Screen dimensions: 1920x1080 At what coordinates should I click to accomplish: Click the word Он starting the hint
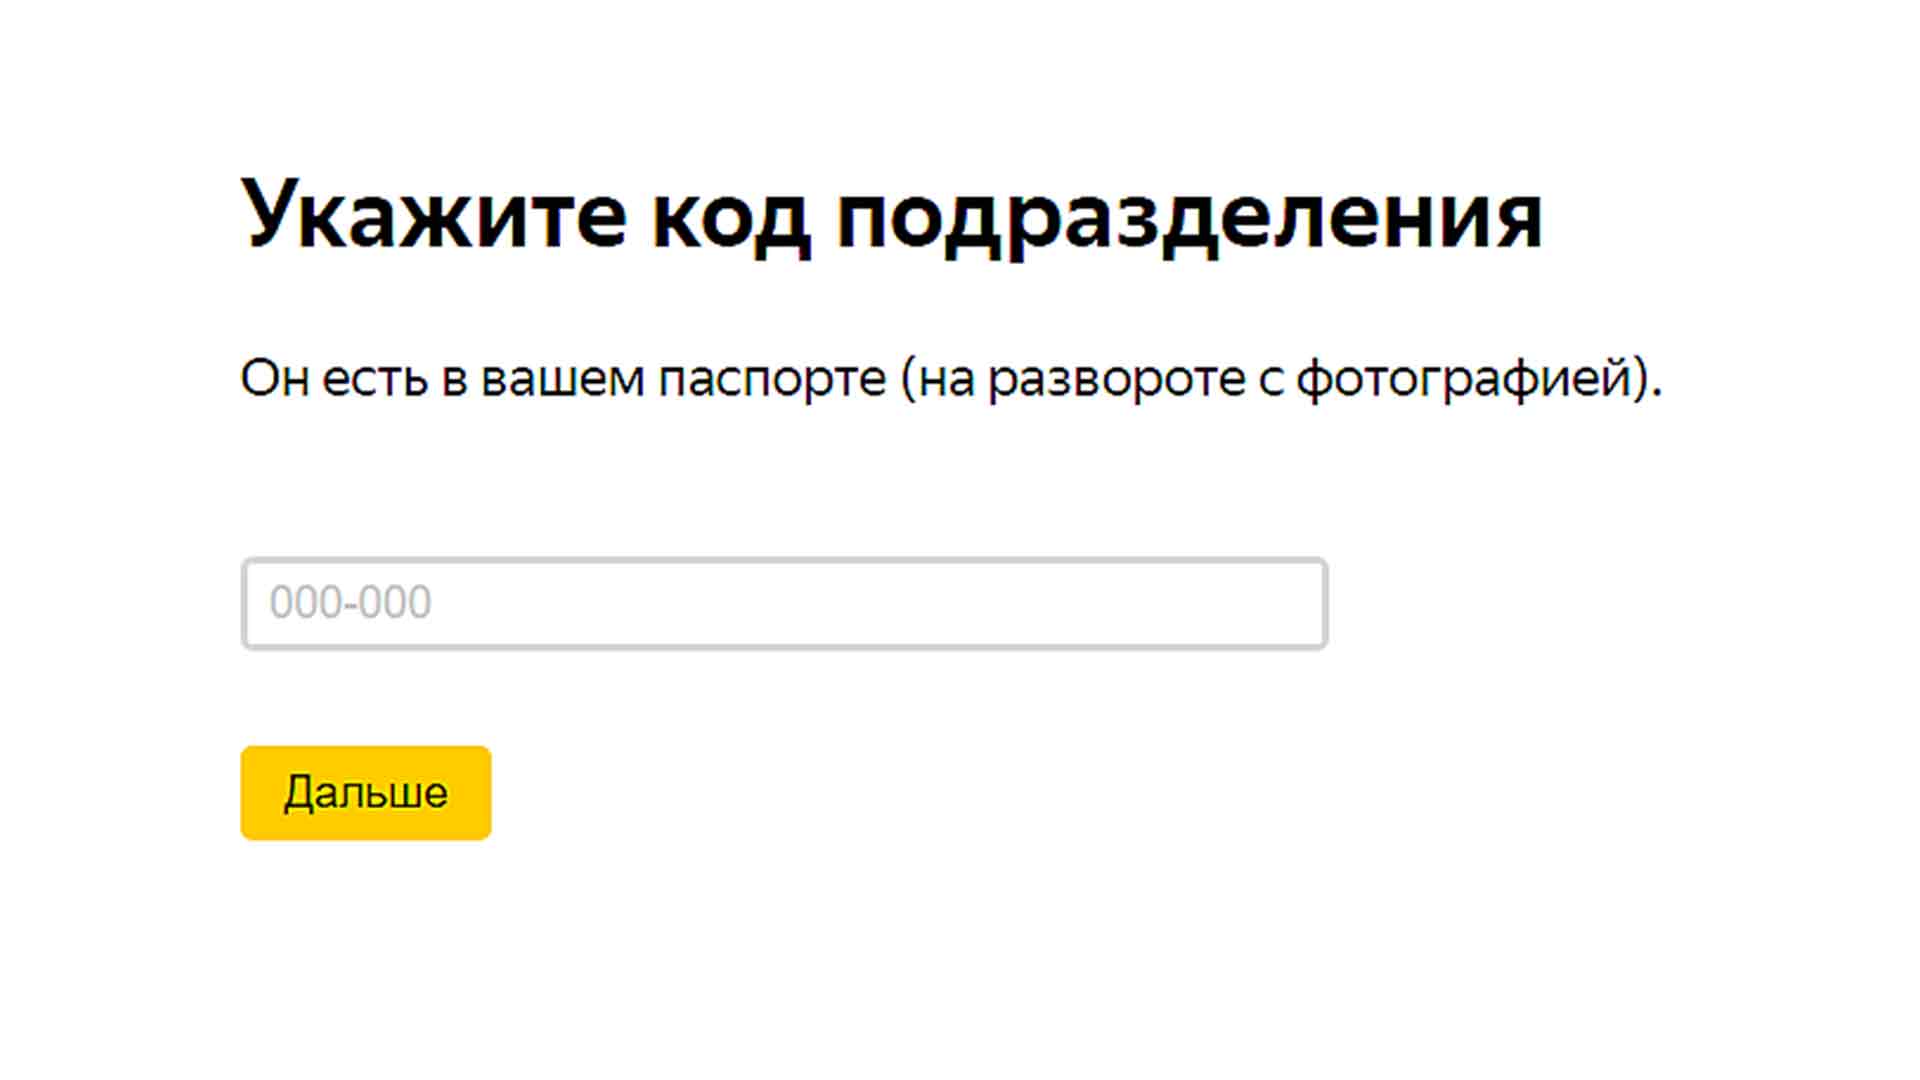274,378
